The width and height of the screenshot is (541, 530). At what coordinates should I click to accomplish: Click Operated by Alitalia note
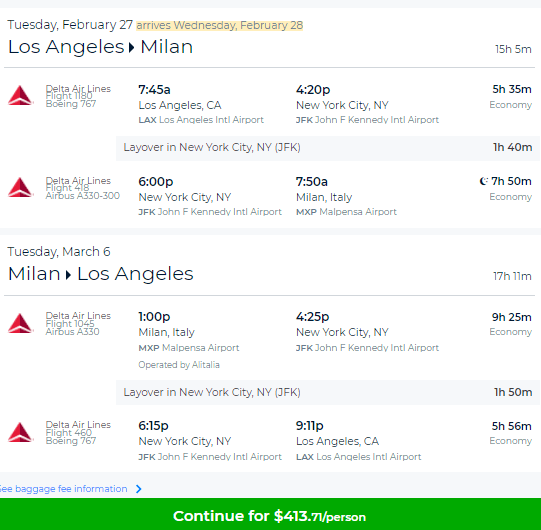coord(179,365)
